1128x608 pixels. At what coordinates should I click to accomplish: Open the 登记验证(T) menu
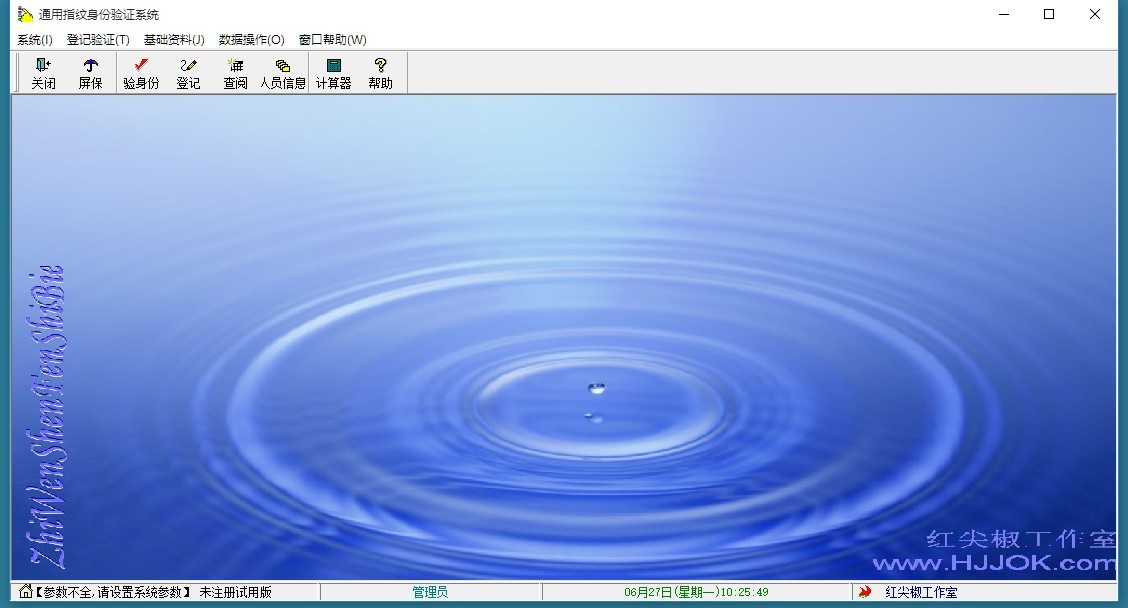[x=99, y=40]
